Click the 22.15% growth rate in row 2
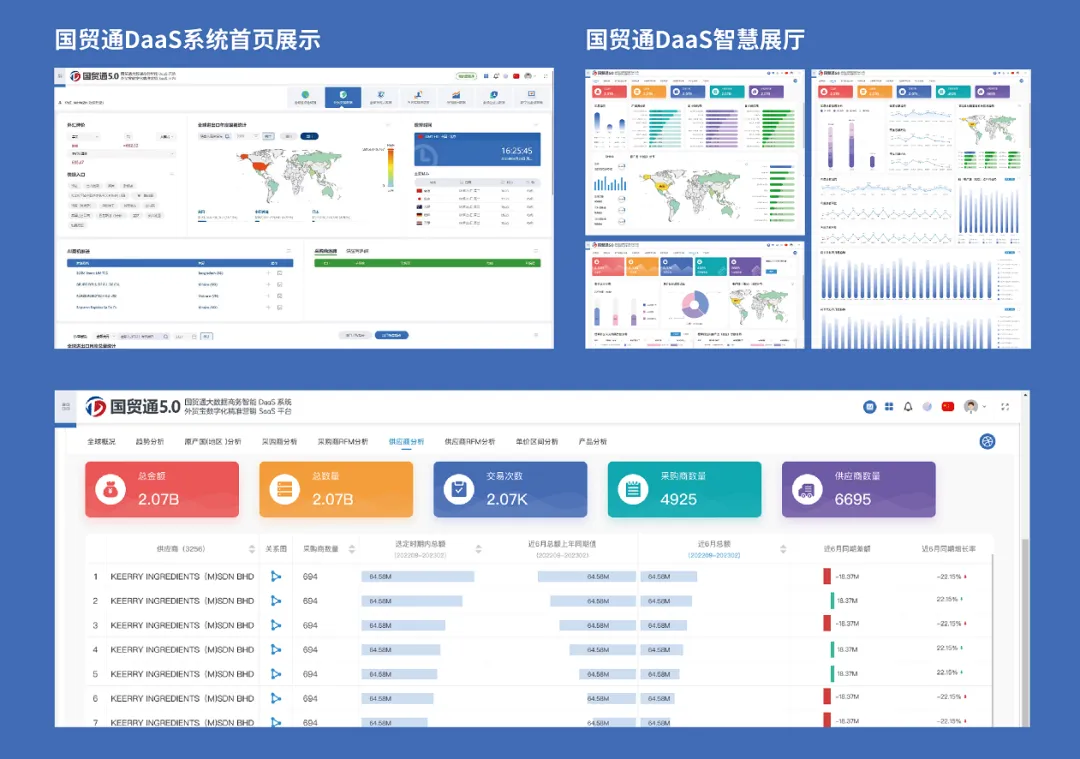The image size is (1080, 759). [947, 599]
